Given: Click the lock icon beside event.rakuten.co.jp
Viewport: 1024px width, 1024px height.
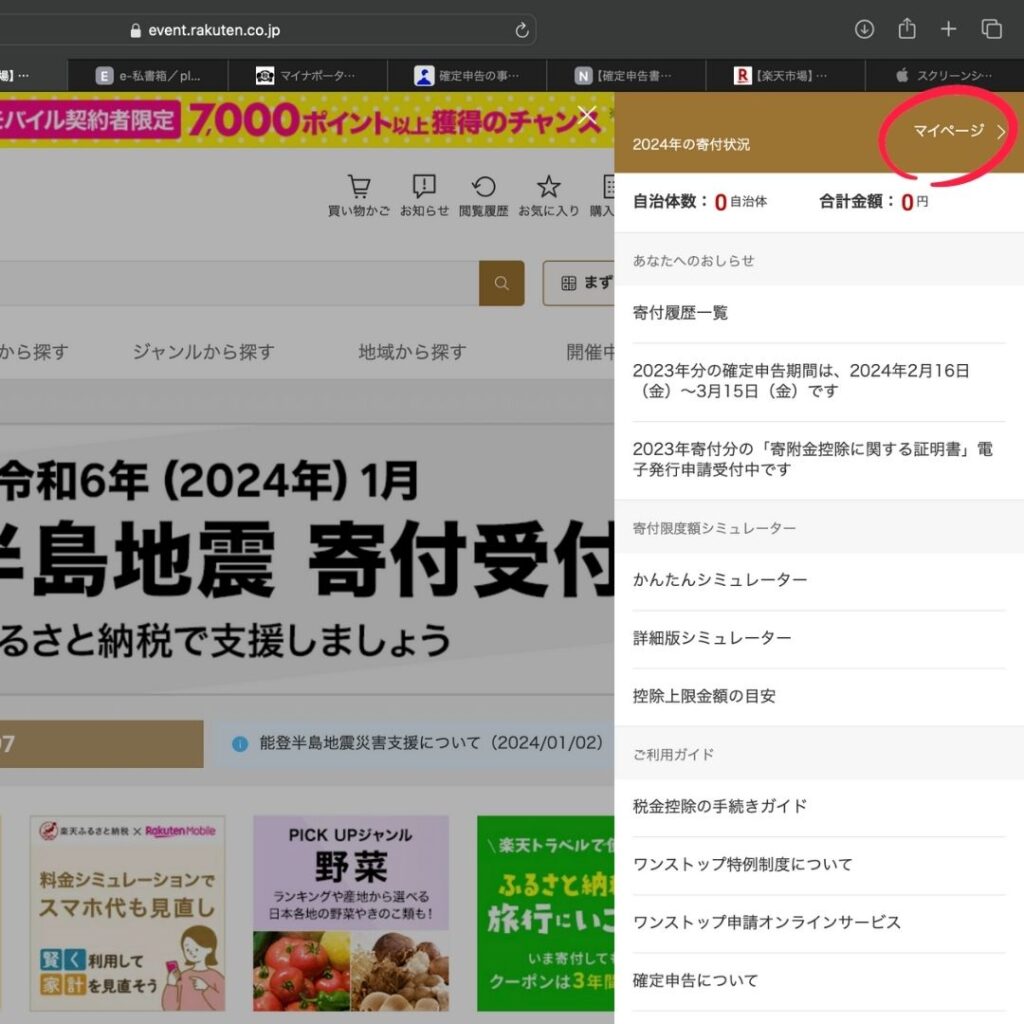Looking at the screenshot, I should tap(136, 30).
